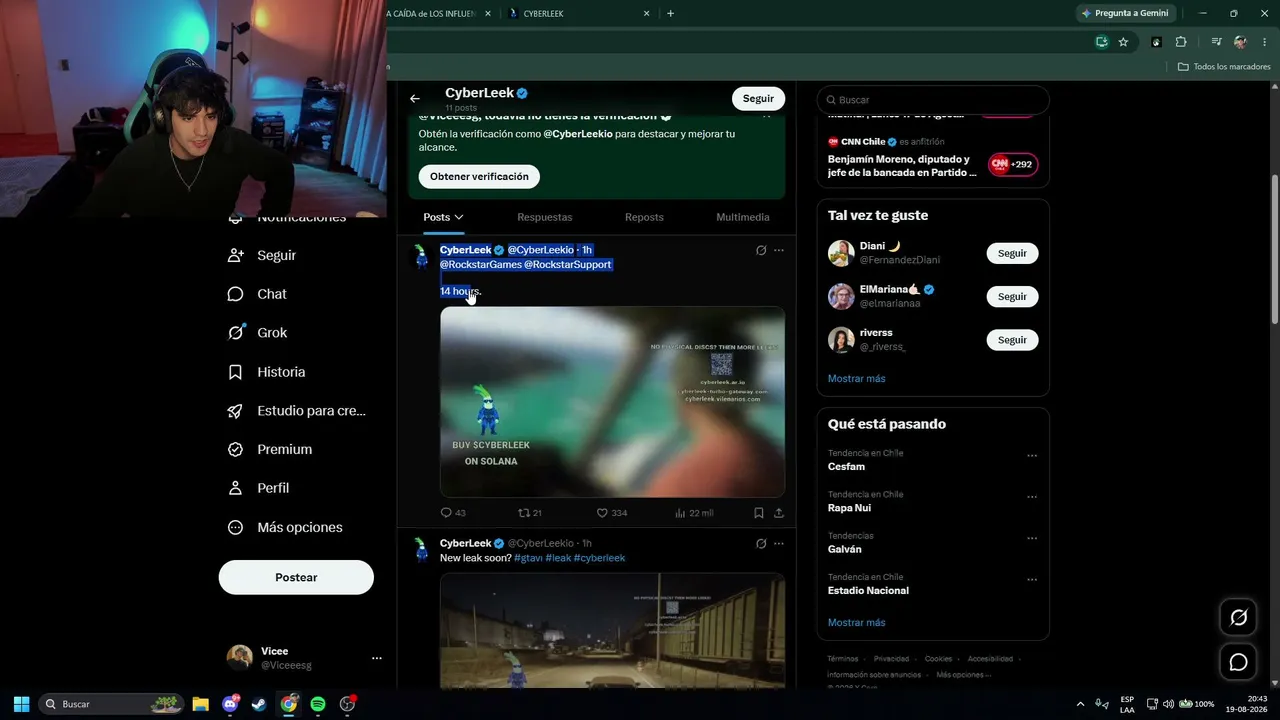Open the browser Extensions puzzle icon

[x=1181, y=42]
